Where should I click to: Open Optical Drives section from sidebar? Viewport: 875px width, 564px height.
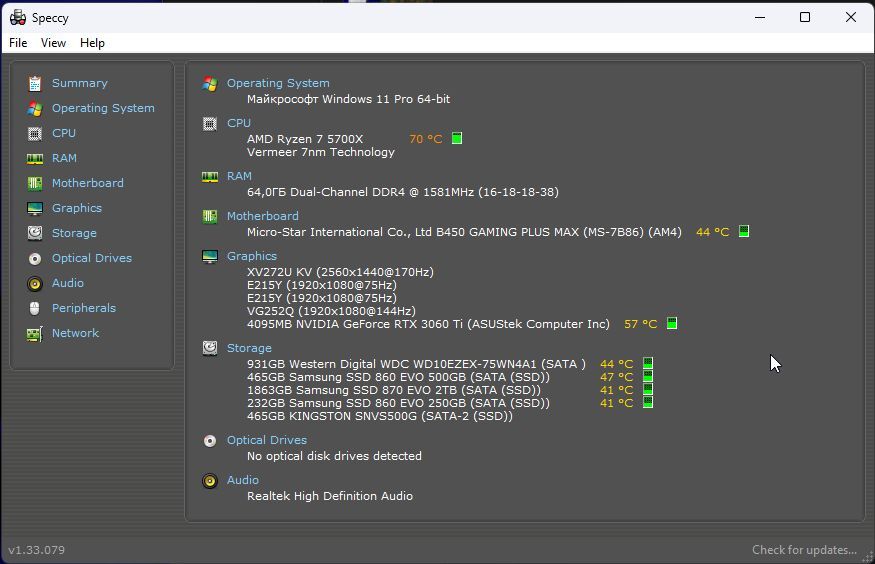pyautogui.click(x=92, y=258)
